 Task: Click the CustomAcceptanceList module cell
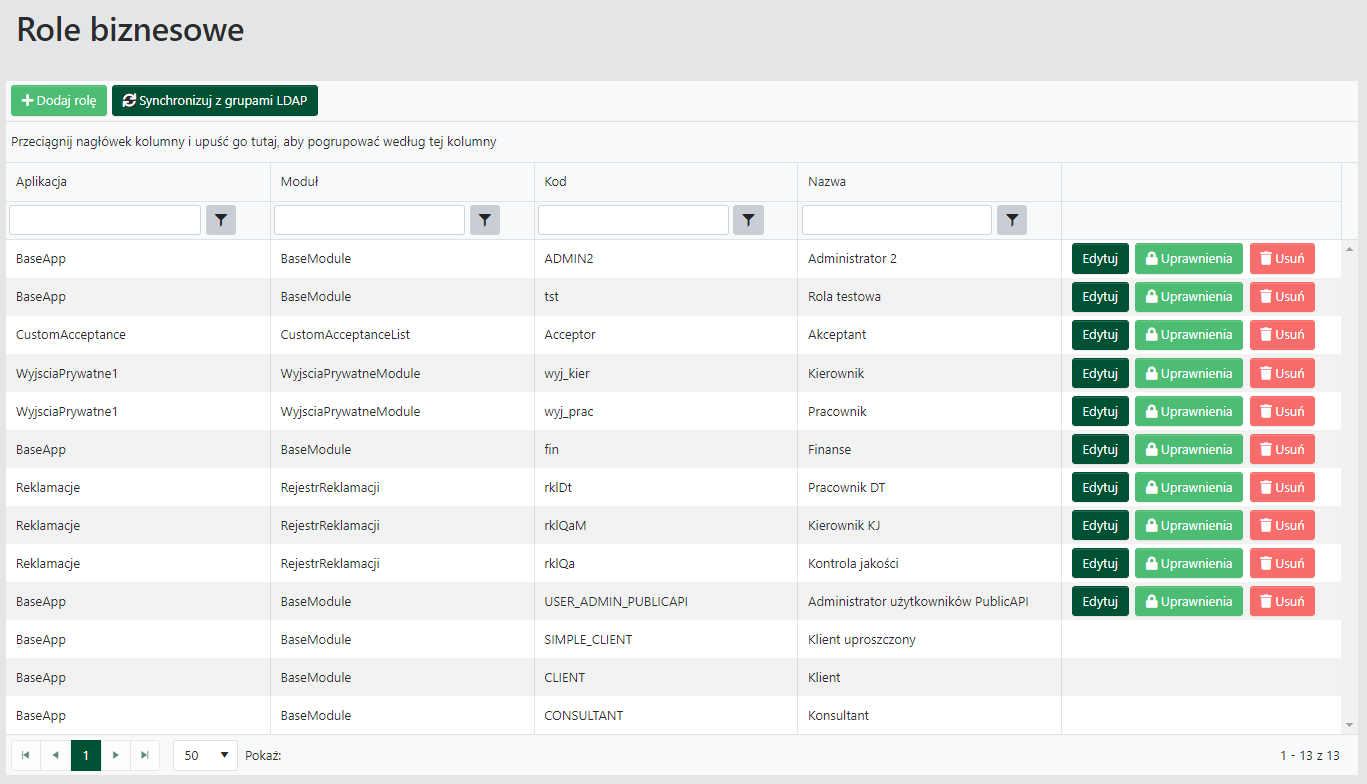pyautogui.click(x=402, y=335)
